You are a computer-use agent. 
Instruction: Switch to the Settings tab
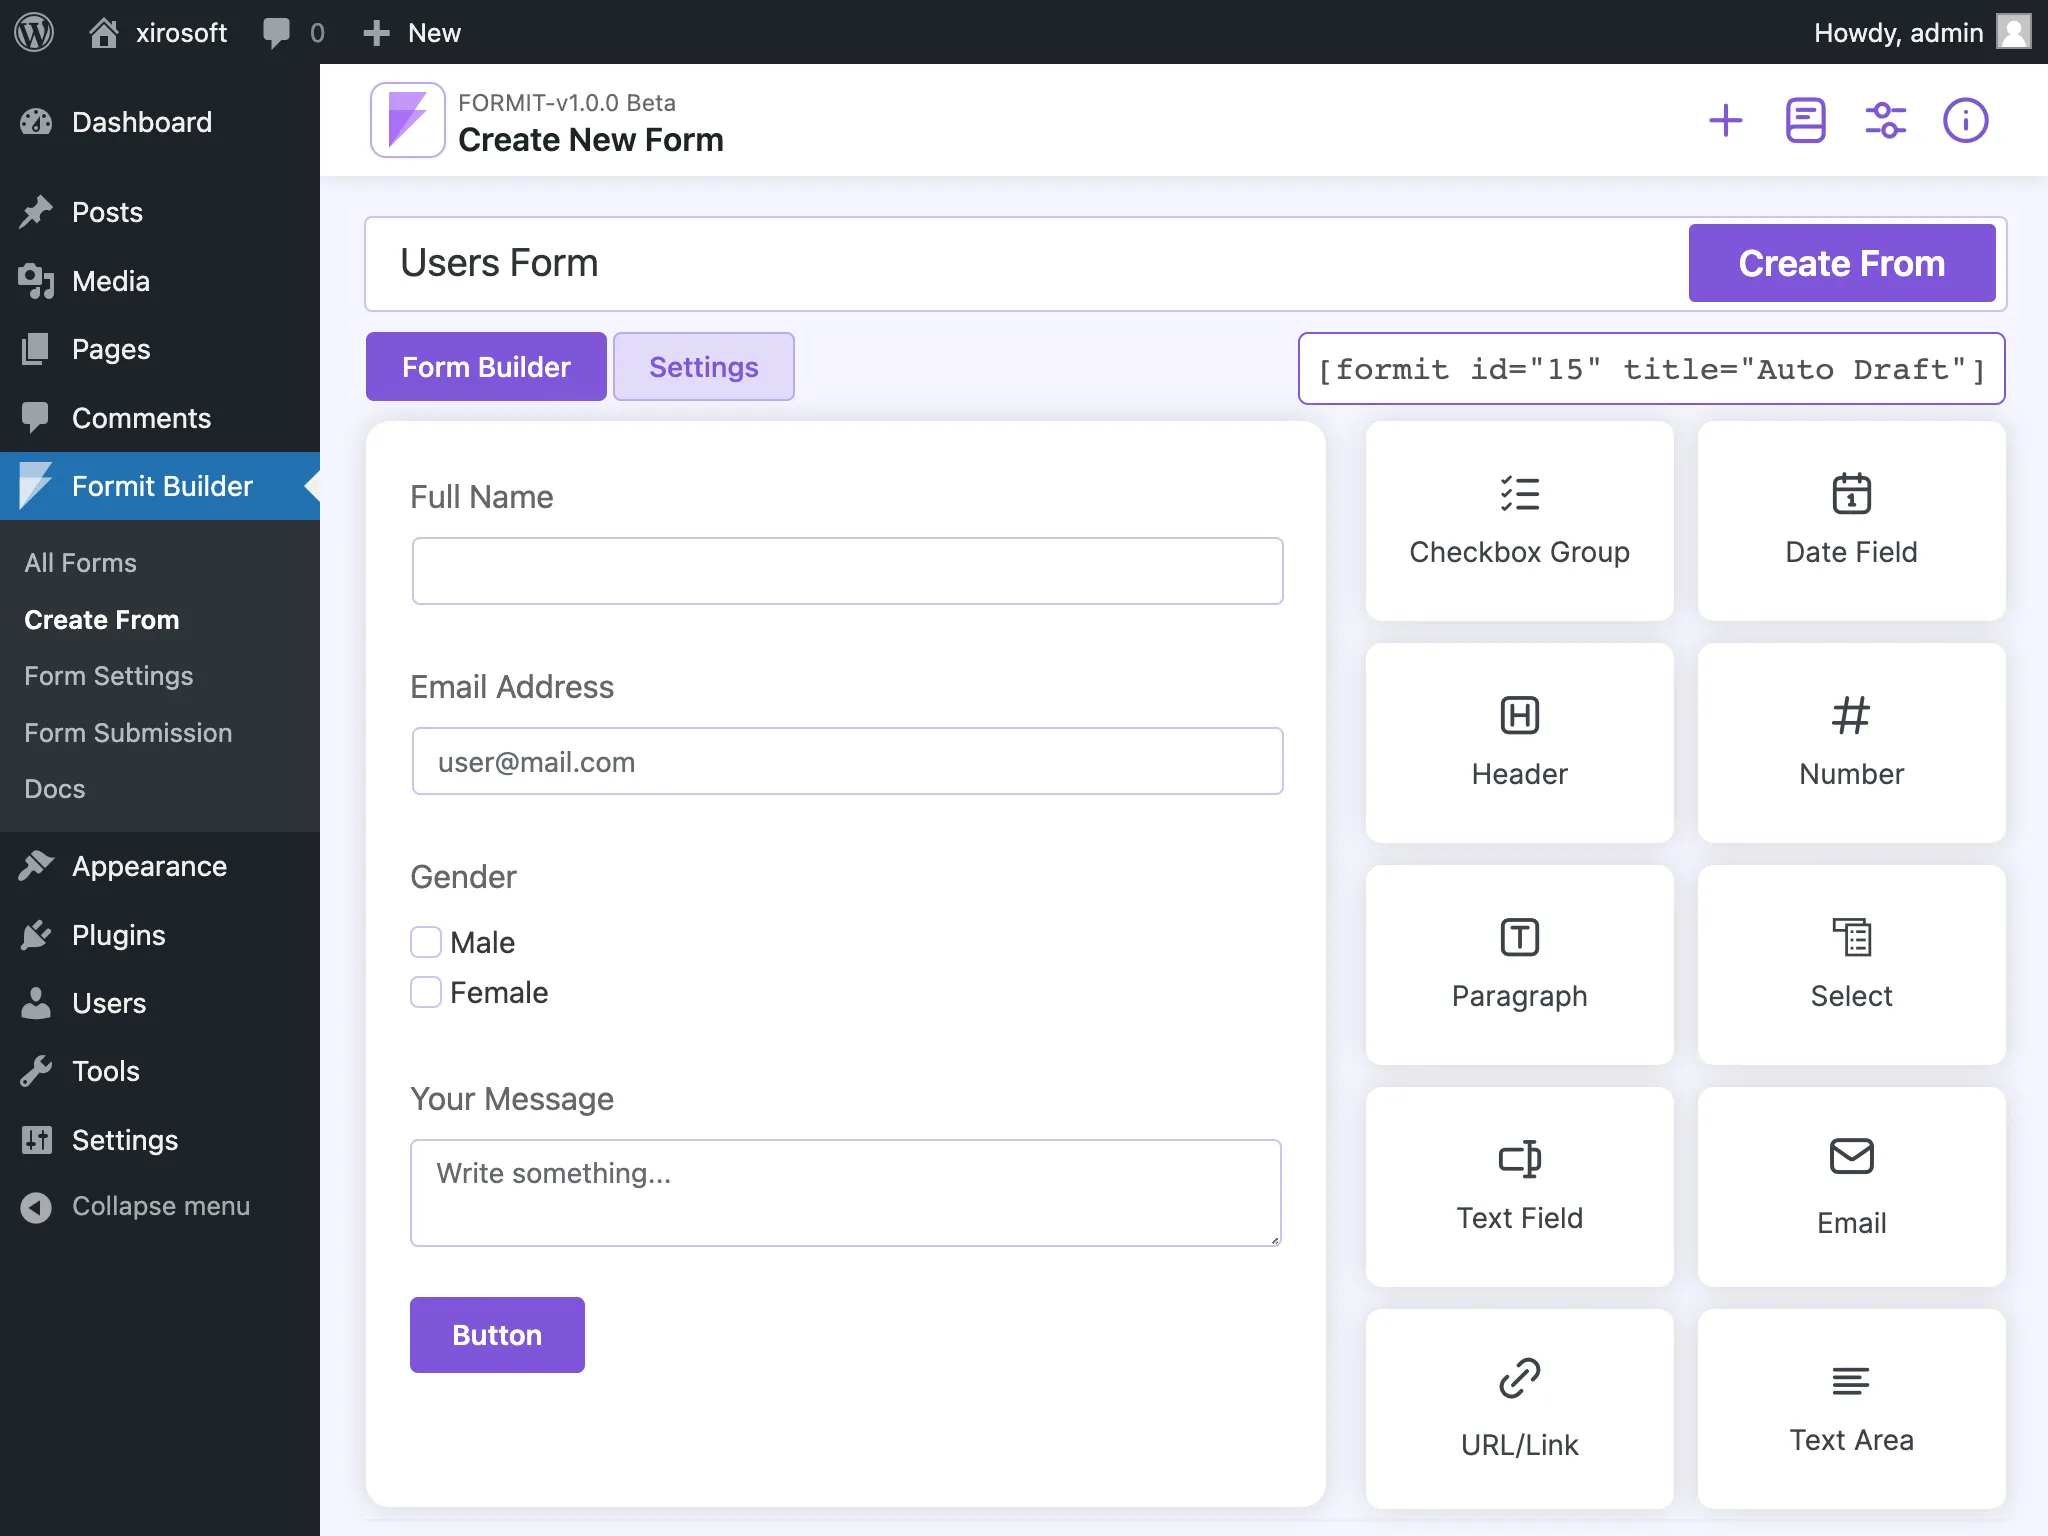703,367
